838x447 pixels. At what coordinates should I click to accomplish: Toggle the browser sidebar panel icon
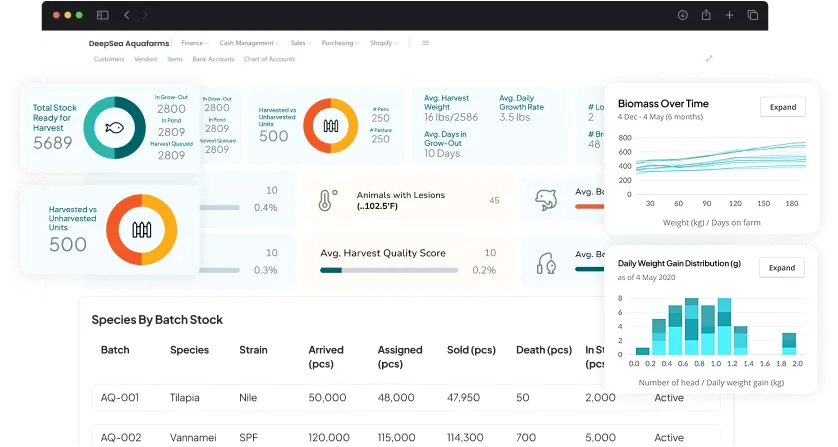[x=103, y=15]
